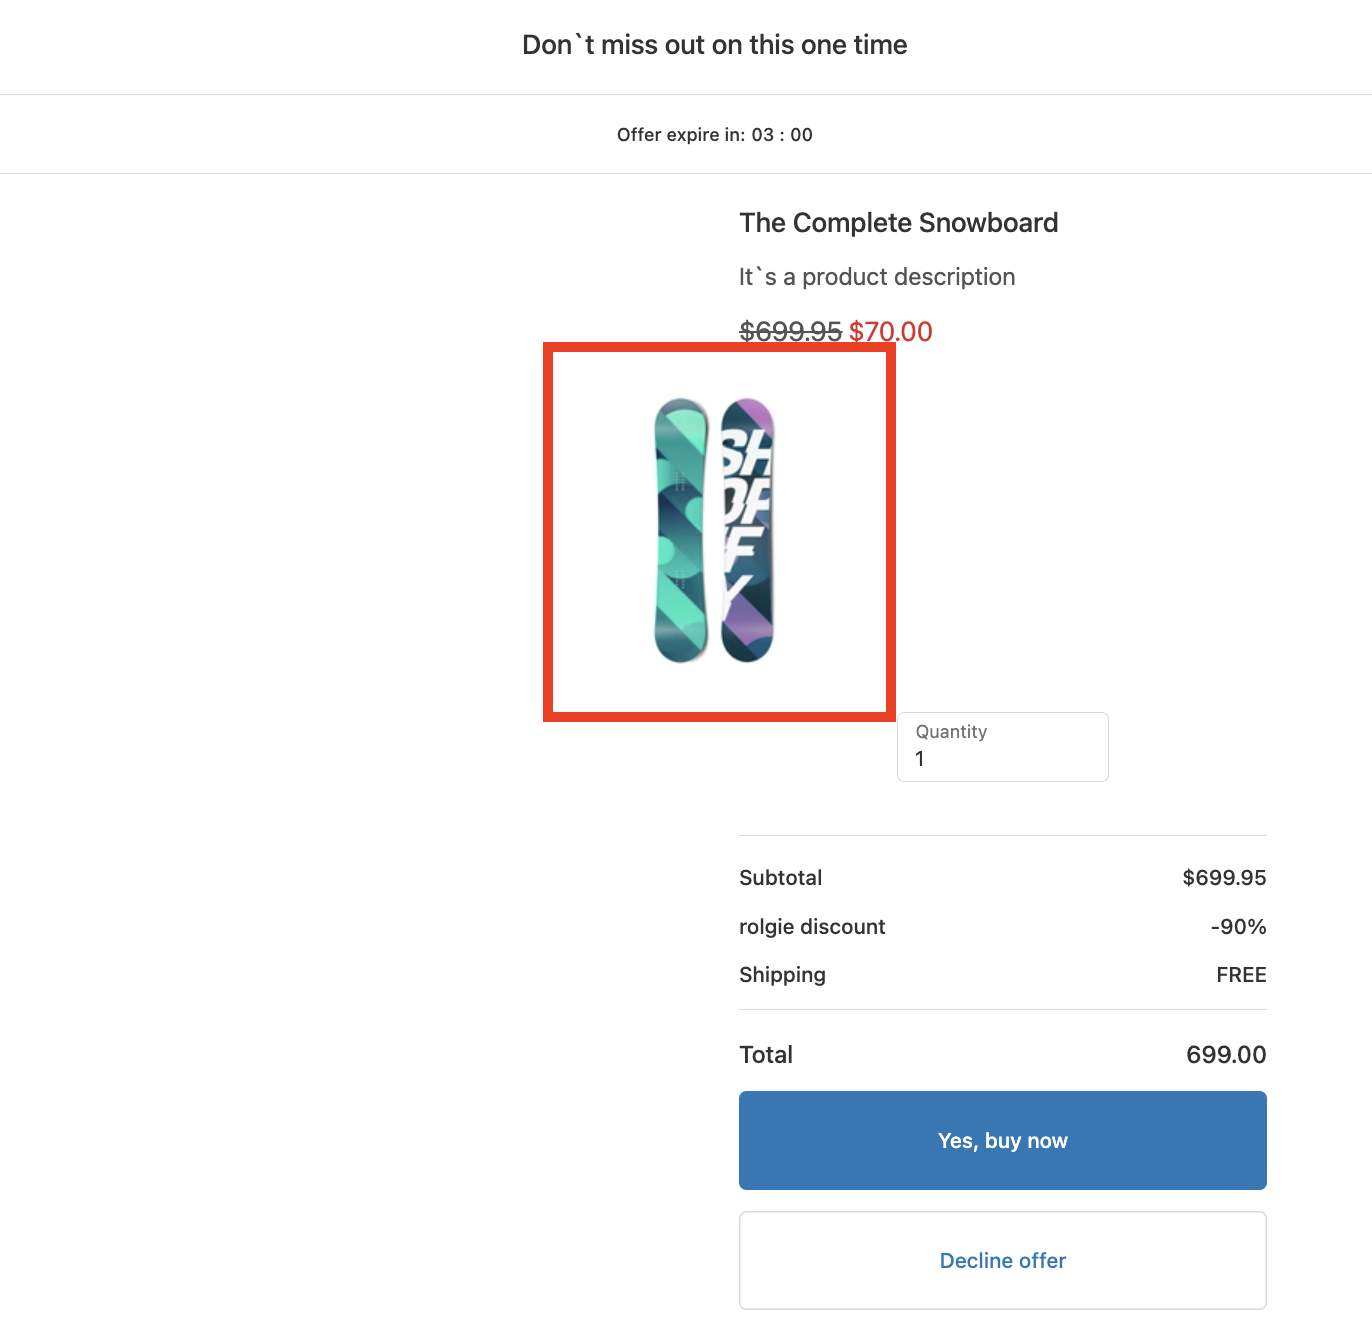Click The Complete Snowboard product title
Viewport: 1372px width, 1338px height.
coord(898,223)
